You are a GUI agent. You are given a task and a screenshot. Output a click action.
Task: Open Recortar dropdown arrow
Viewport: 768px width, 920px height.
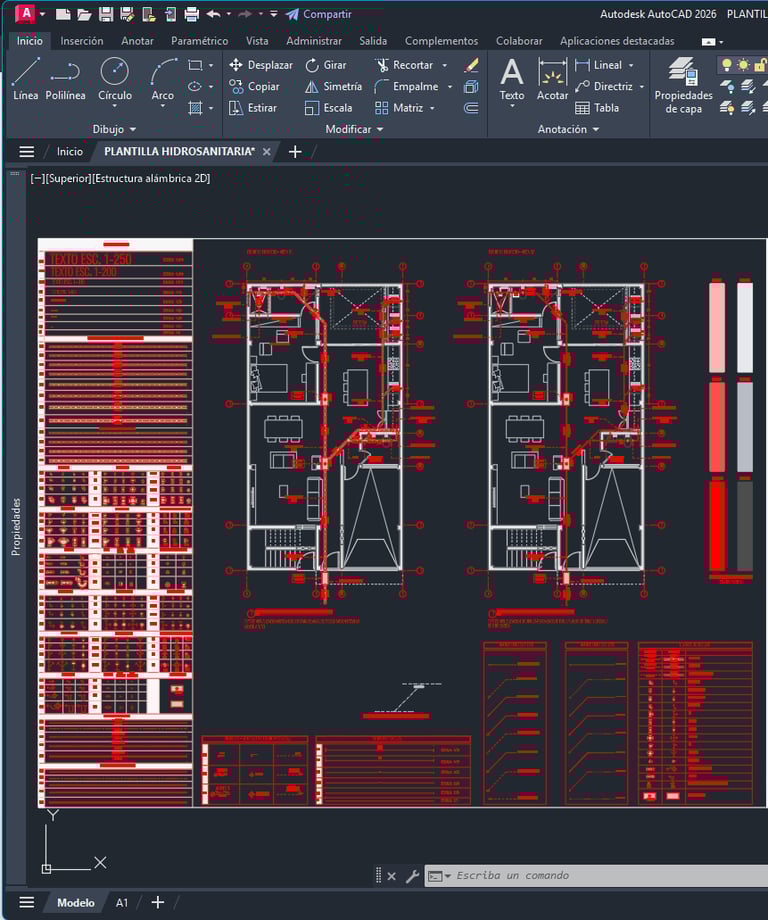tap(444, 65)
